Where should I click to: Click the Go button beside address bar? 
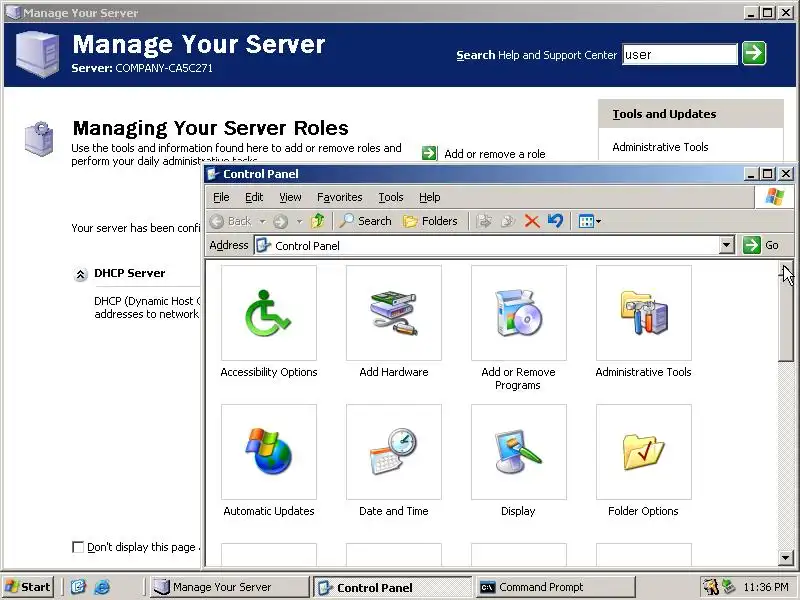point(761,245)
